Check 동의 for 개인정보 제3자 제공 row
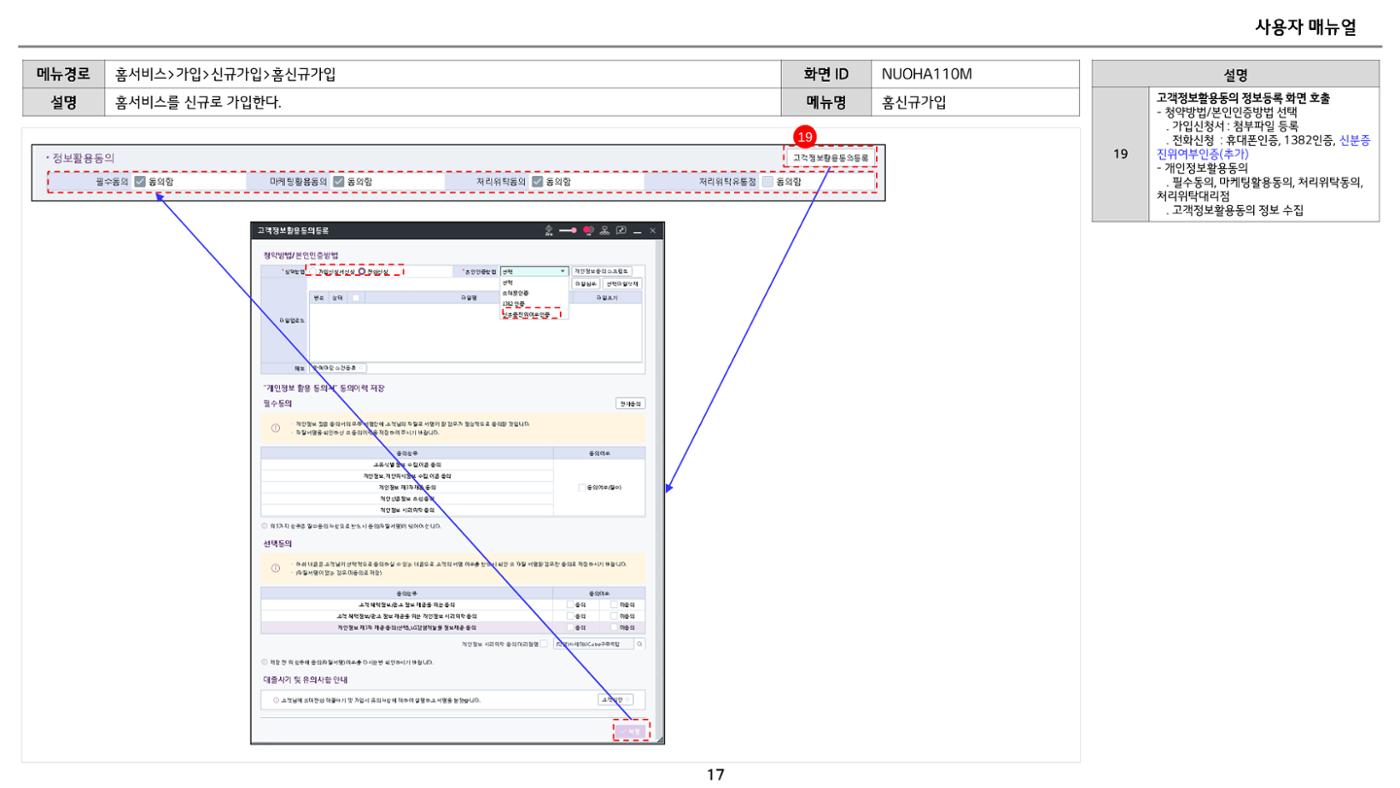 click(x=571, y=627)
